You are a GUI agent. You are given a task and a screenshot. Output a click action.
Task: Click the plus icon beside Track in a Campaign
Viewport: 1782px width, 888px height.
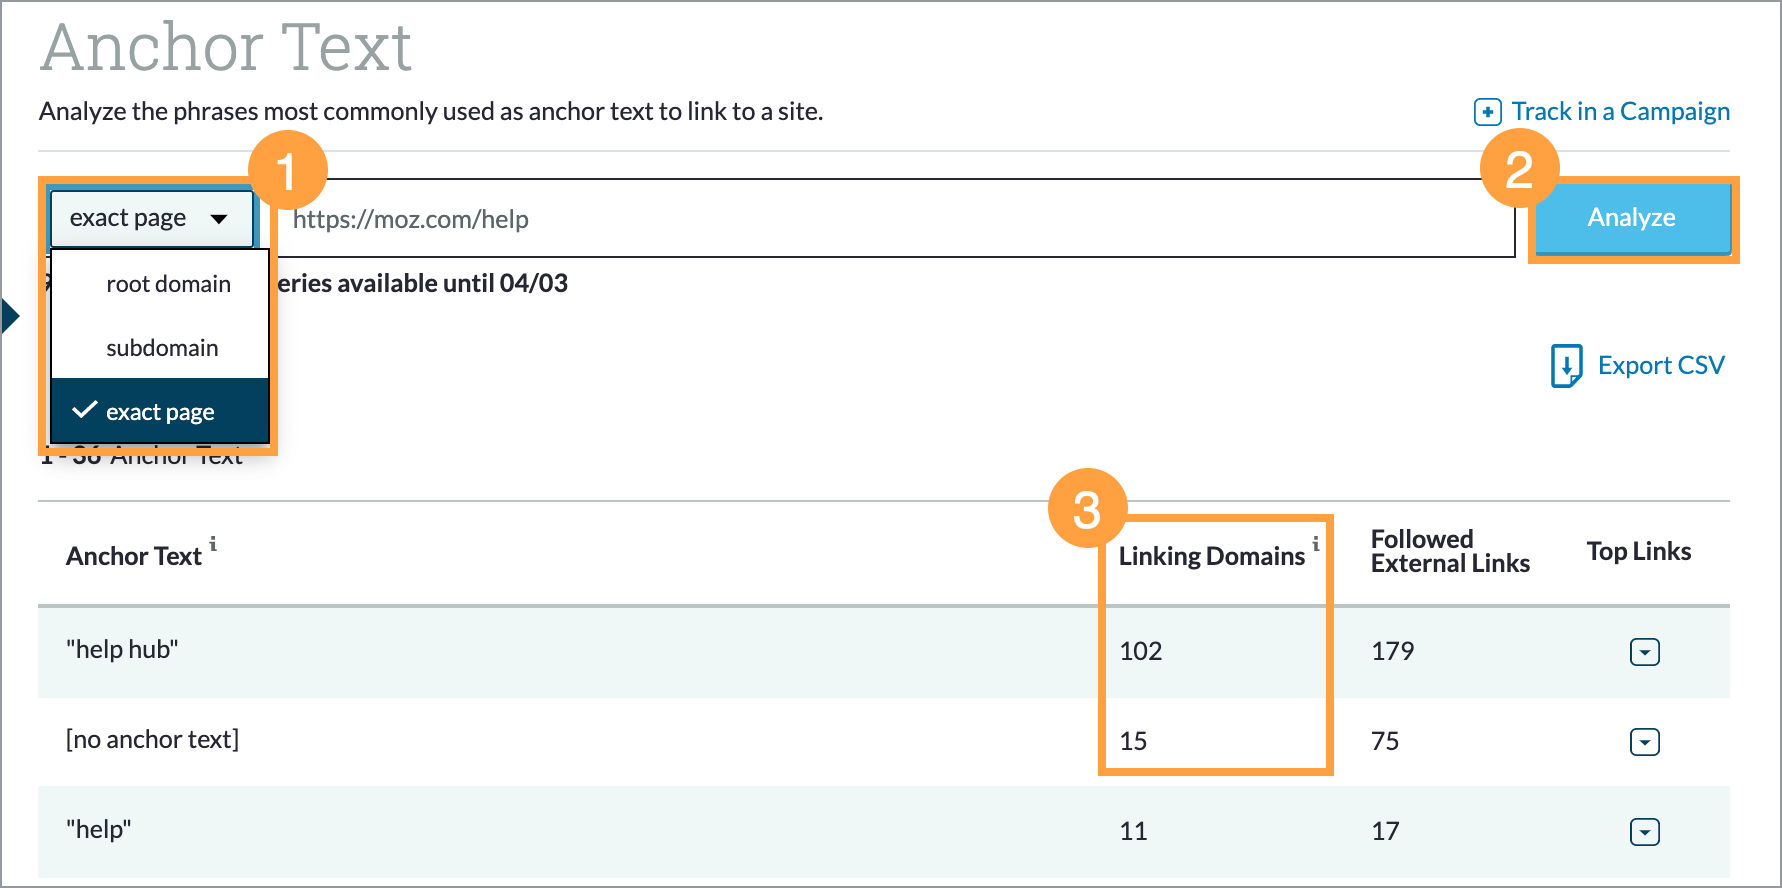click(1487, 112)
